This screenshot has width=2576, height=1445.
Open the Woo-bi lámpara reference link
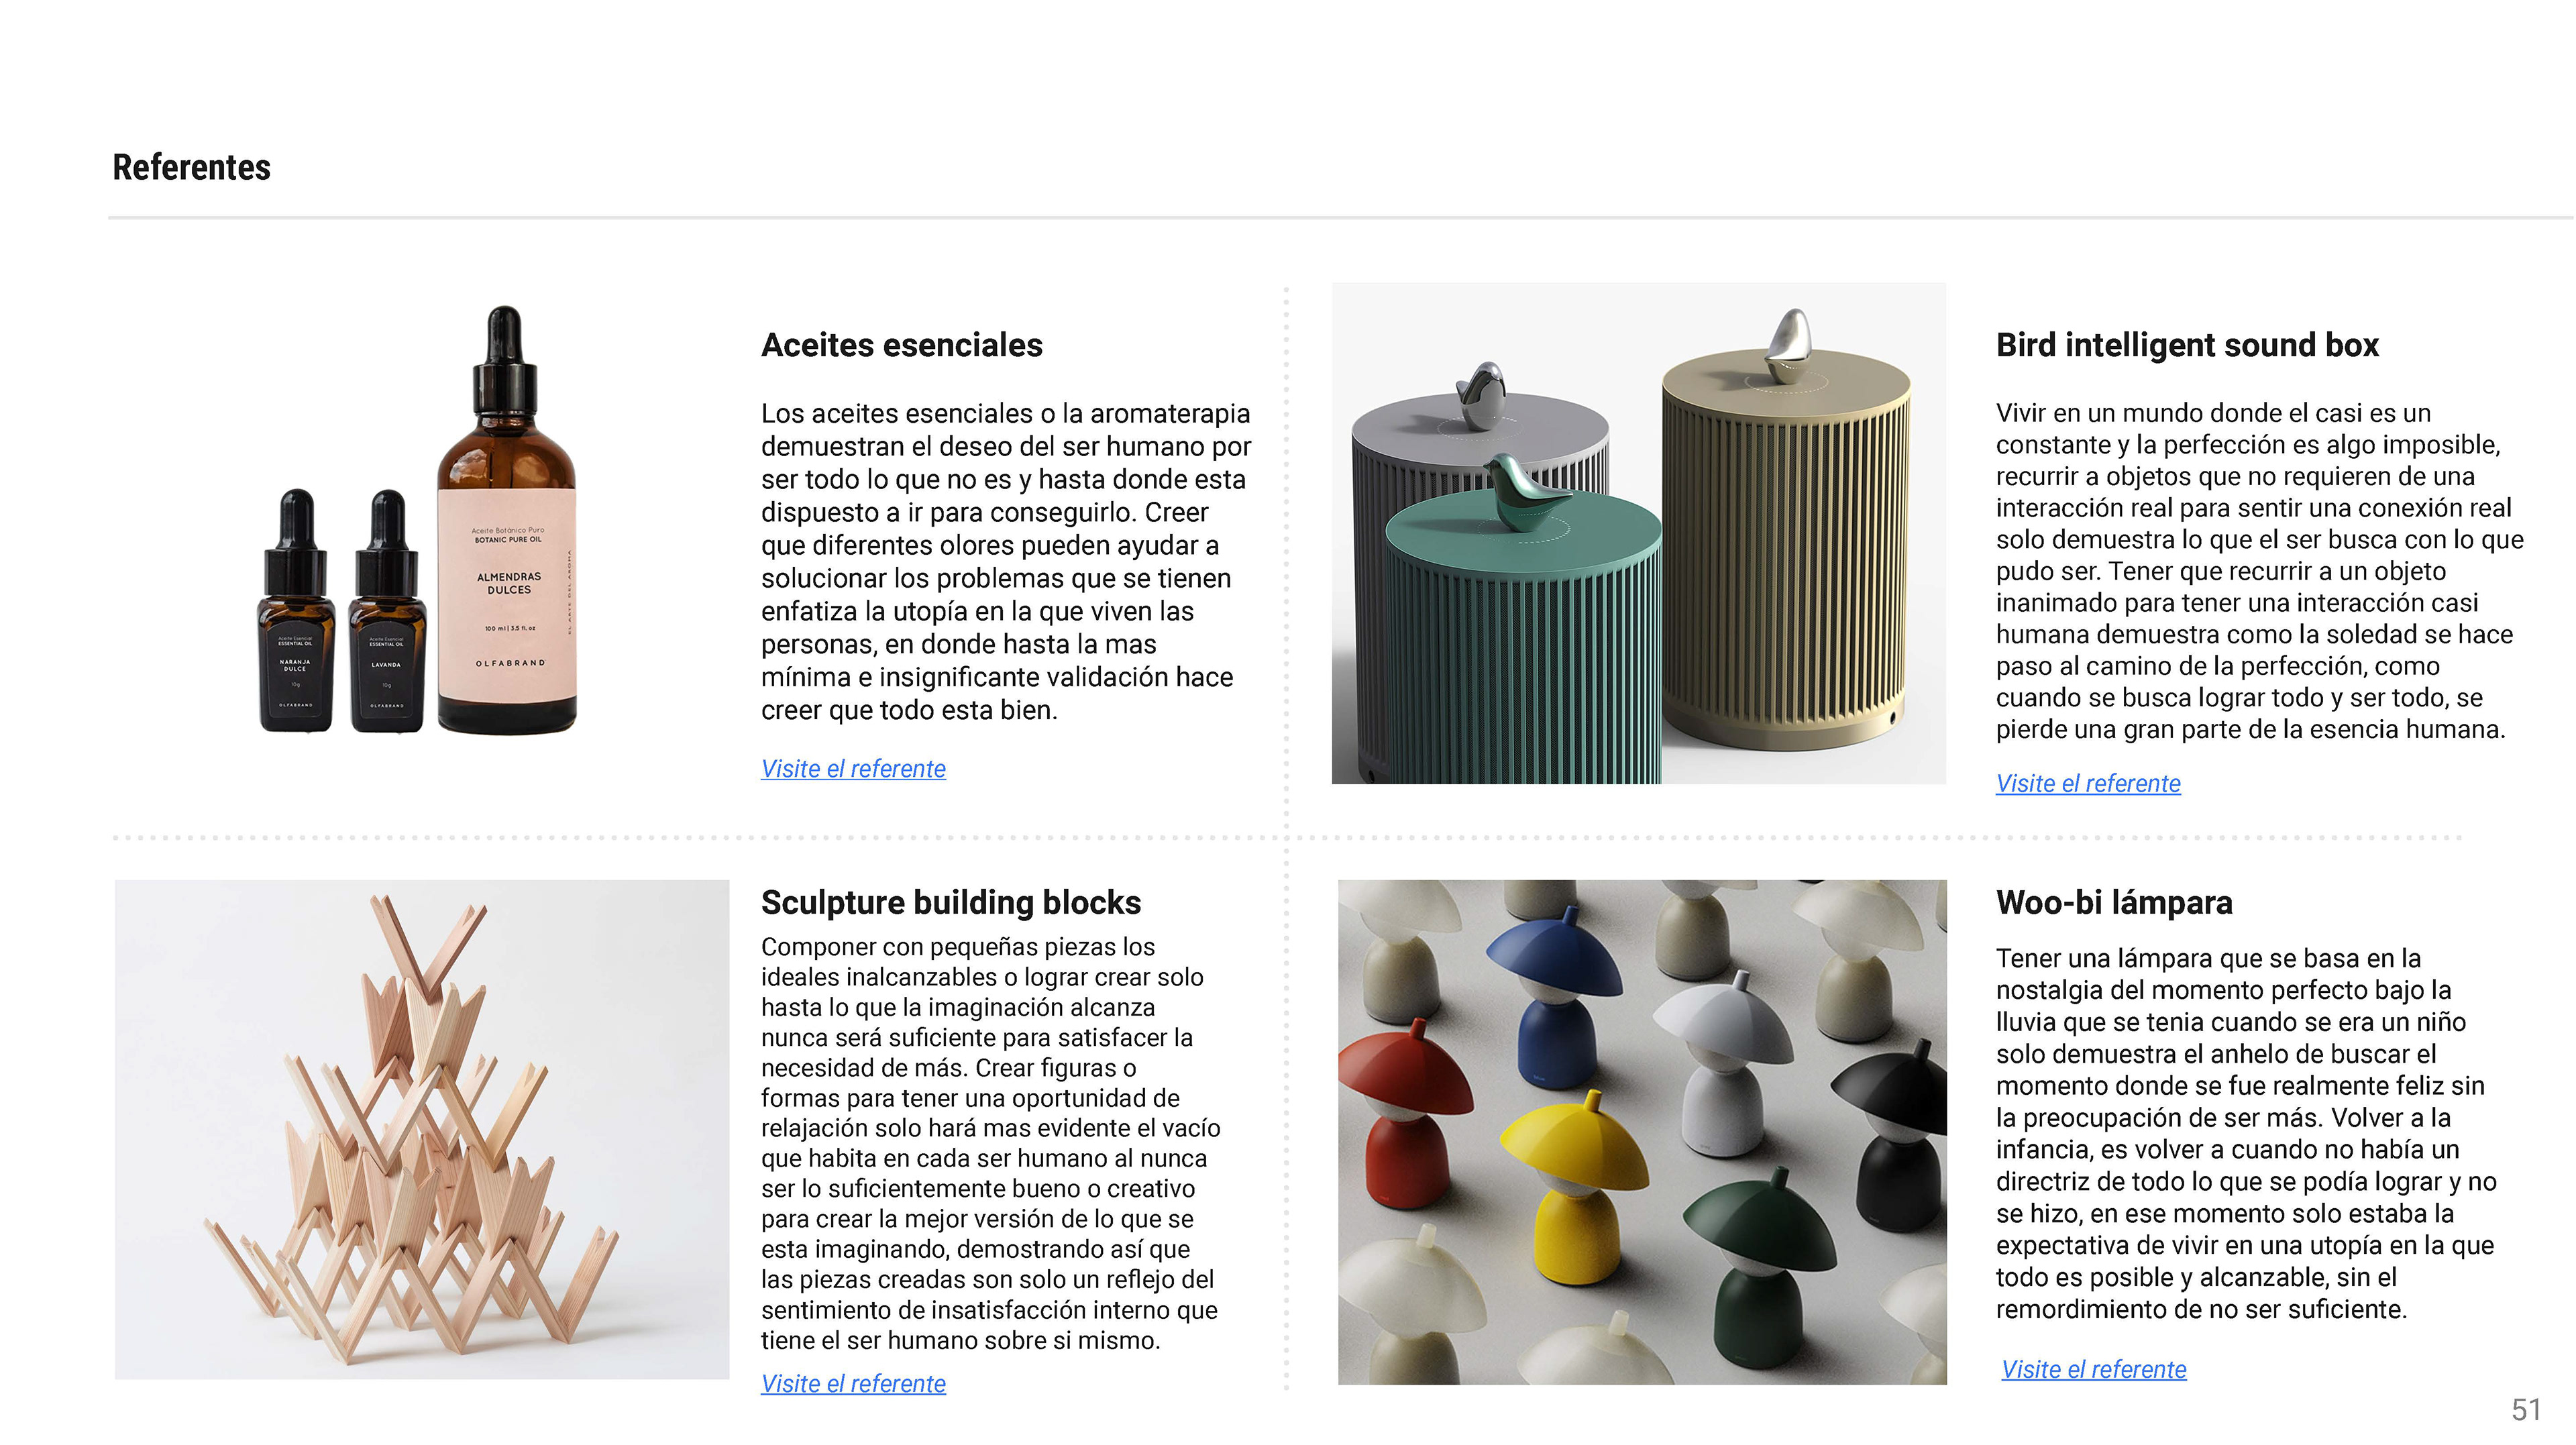pos(2093,1369)
